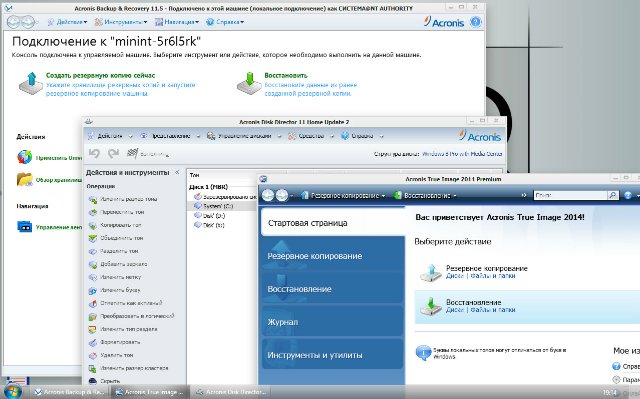The image size is (640, 399).
Task: Switch to Acronis Disk Director taskbar button
Action: (x=231, y=392)
